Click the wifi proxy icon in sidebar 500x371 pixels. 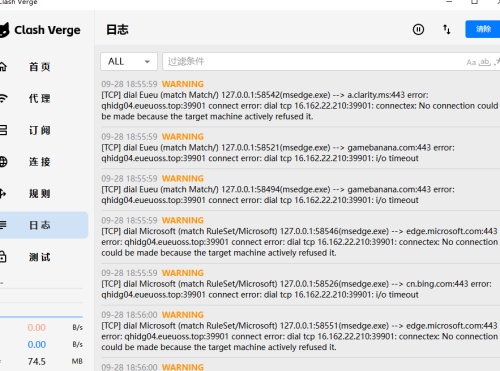3,98
